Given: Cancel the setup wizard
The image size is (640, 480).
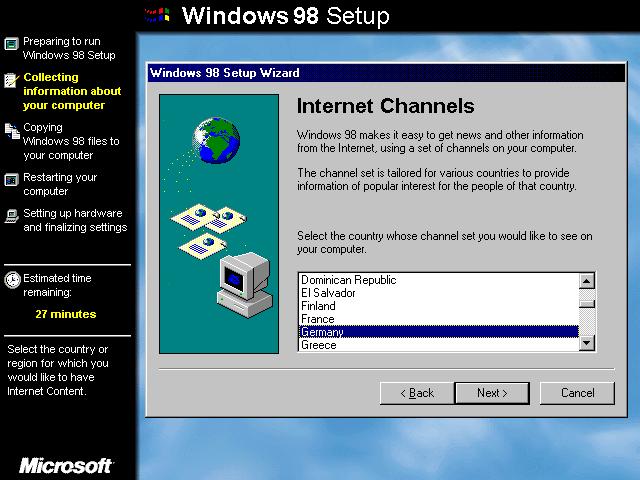Looking at the screenshot, I should (577, 393).
